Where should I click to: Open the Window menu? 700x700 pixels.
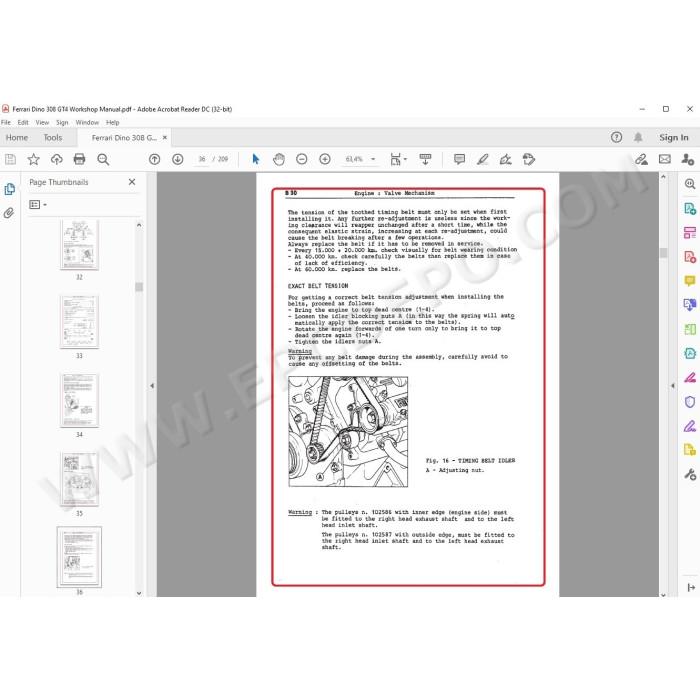pos(87,122)
